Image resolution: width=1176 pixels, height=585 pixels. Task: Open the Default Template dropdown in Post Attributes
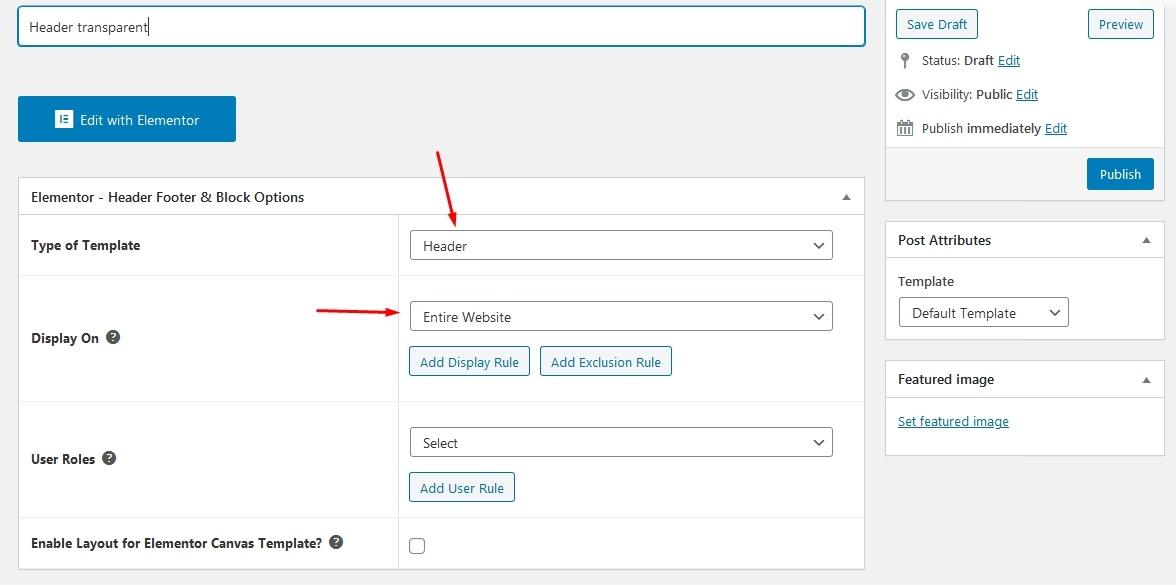[x=983, y=313]
